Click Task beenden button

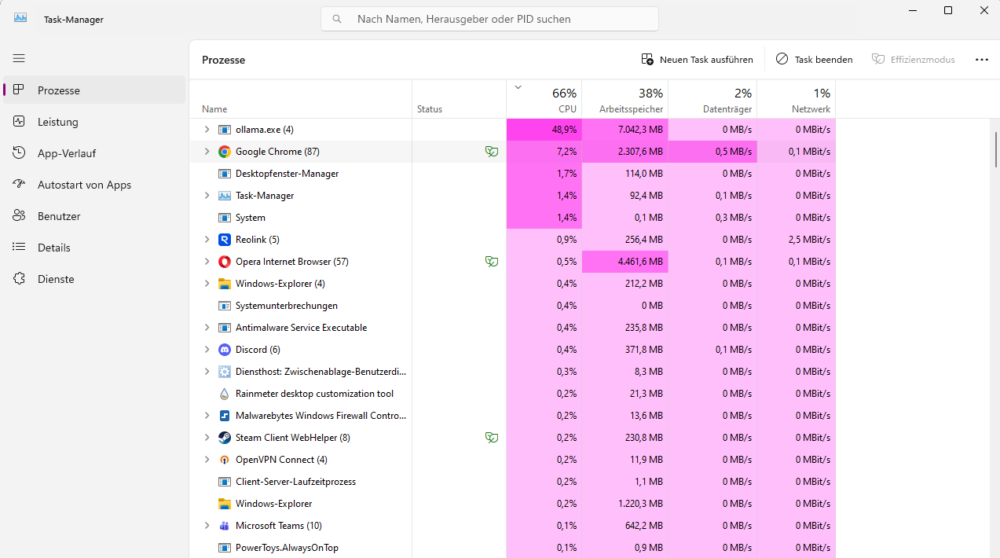[814, 59]
